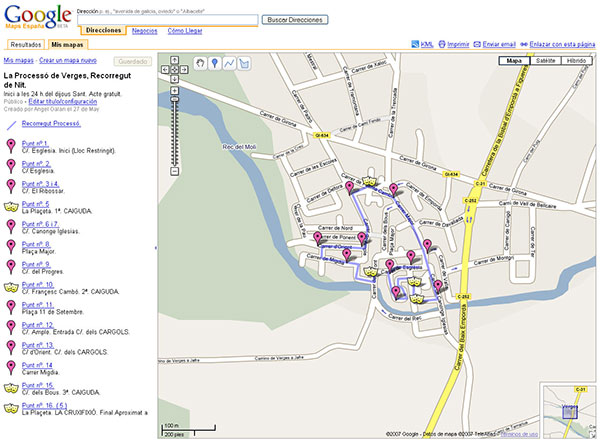Click the Enviar email link
Image resolution: width=600 pixels, height=441 pixels.
pos(499,44)
